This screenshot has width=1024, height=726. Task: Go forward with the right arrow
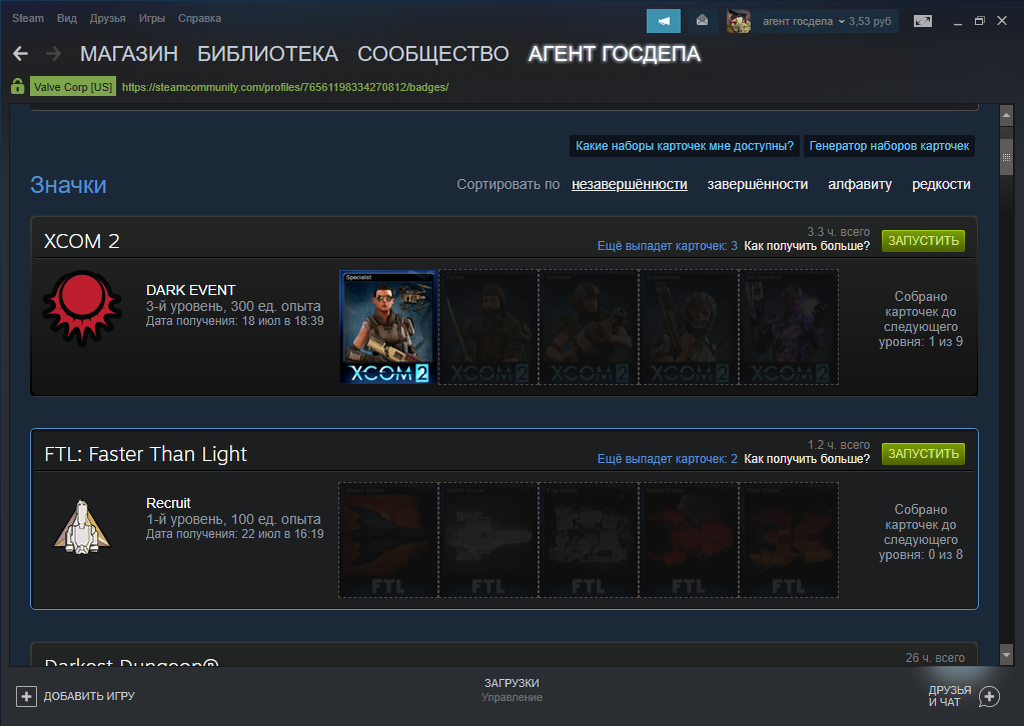54,54
